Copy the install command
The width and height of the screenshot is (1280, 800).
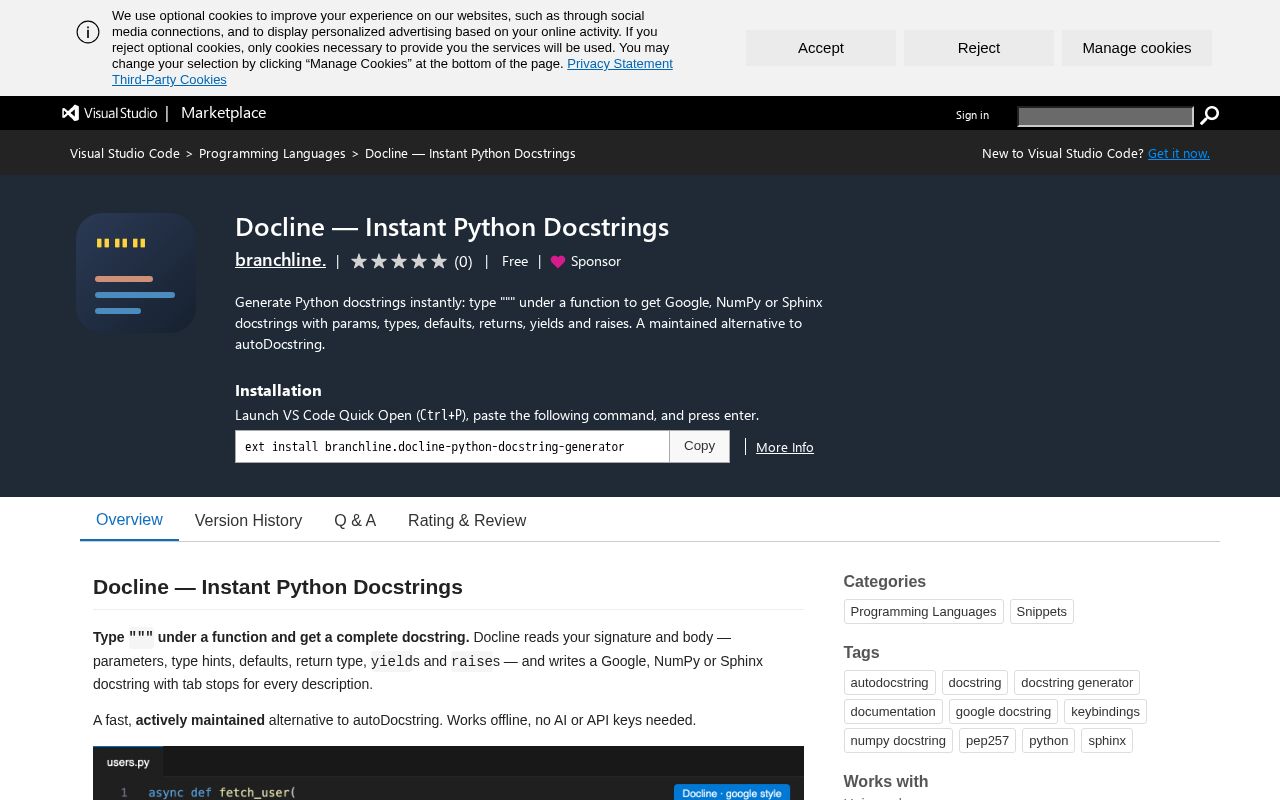pos(700,446)
